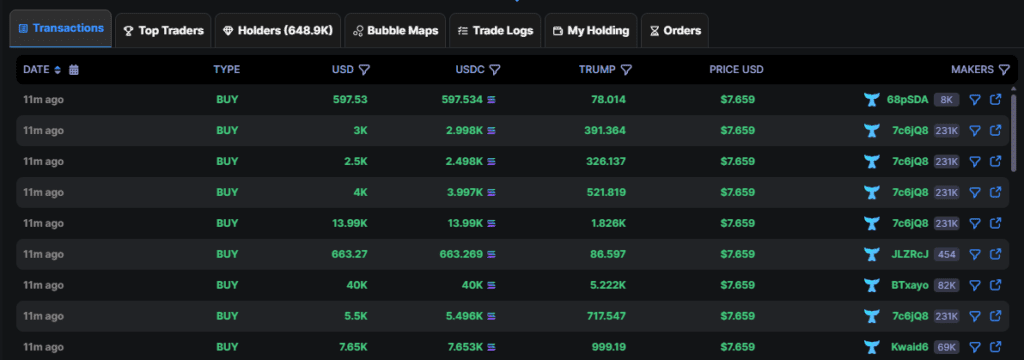Open external link for BTxayo transaction
The image size is (1024, 360).
click(995, 285)
